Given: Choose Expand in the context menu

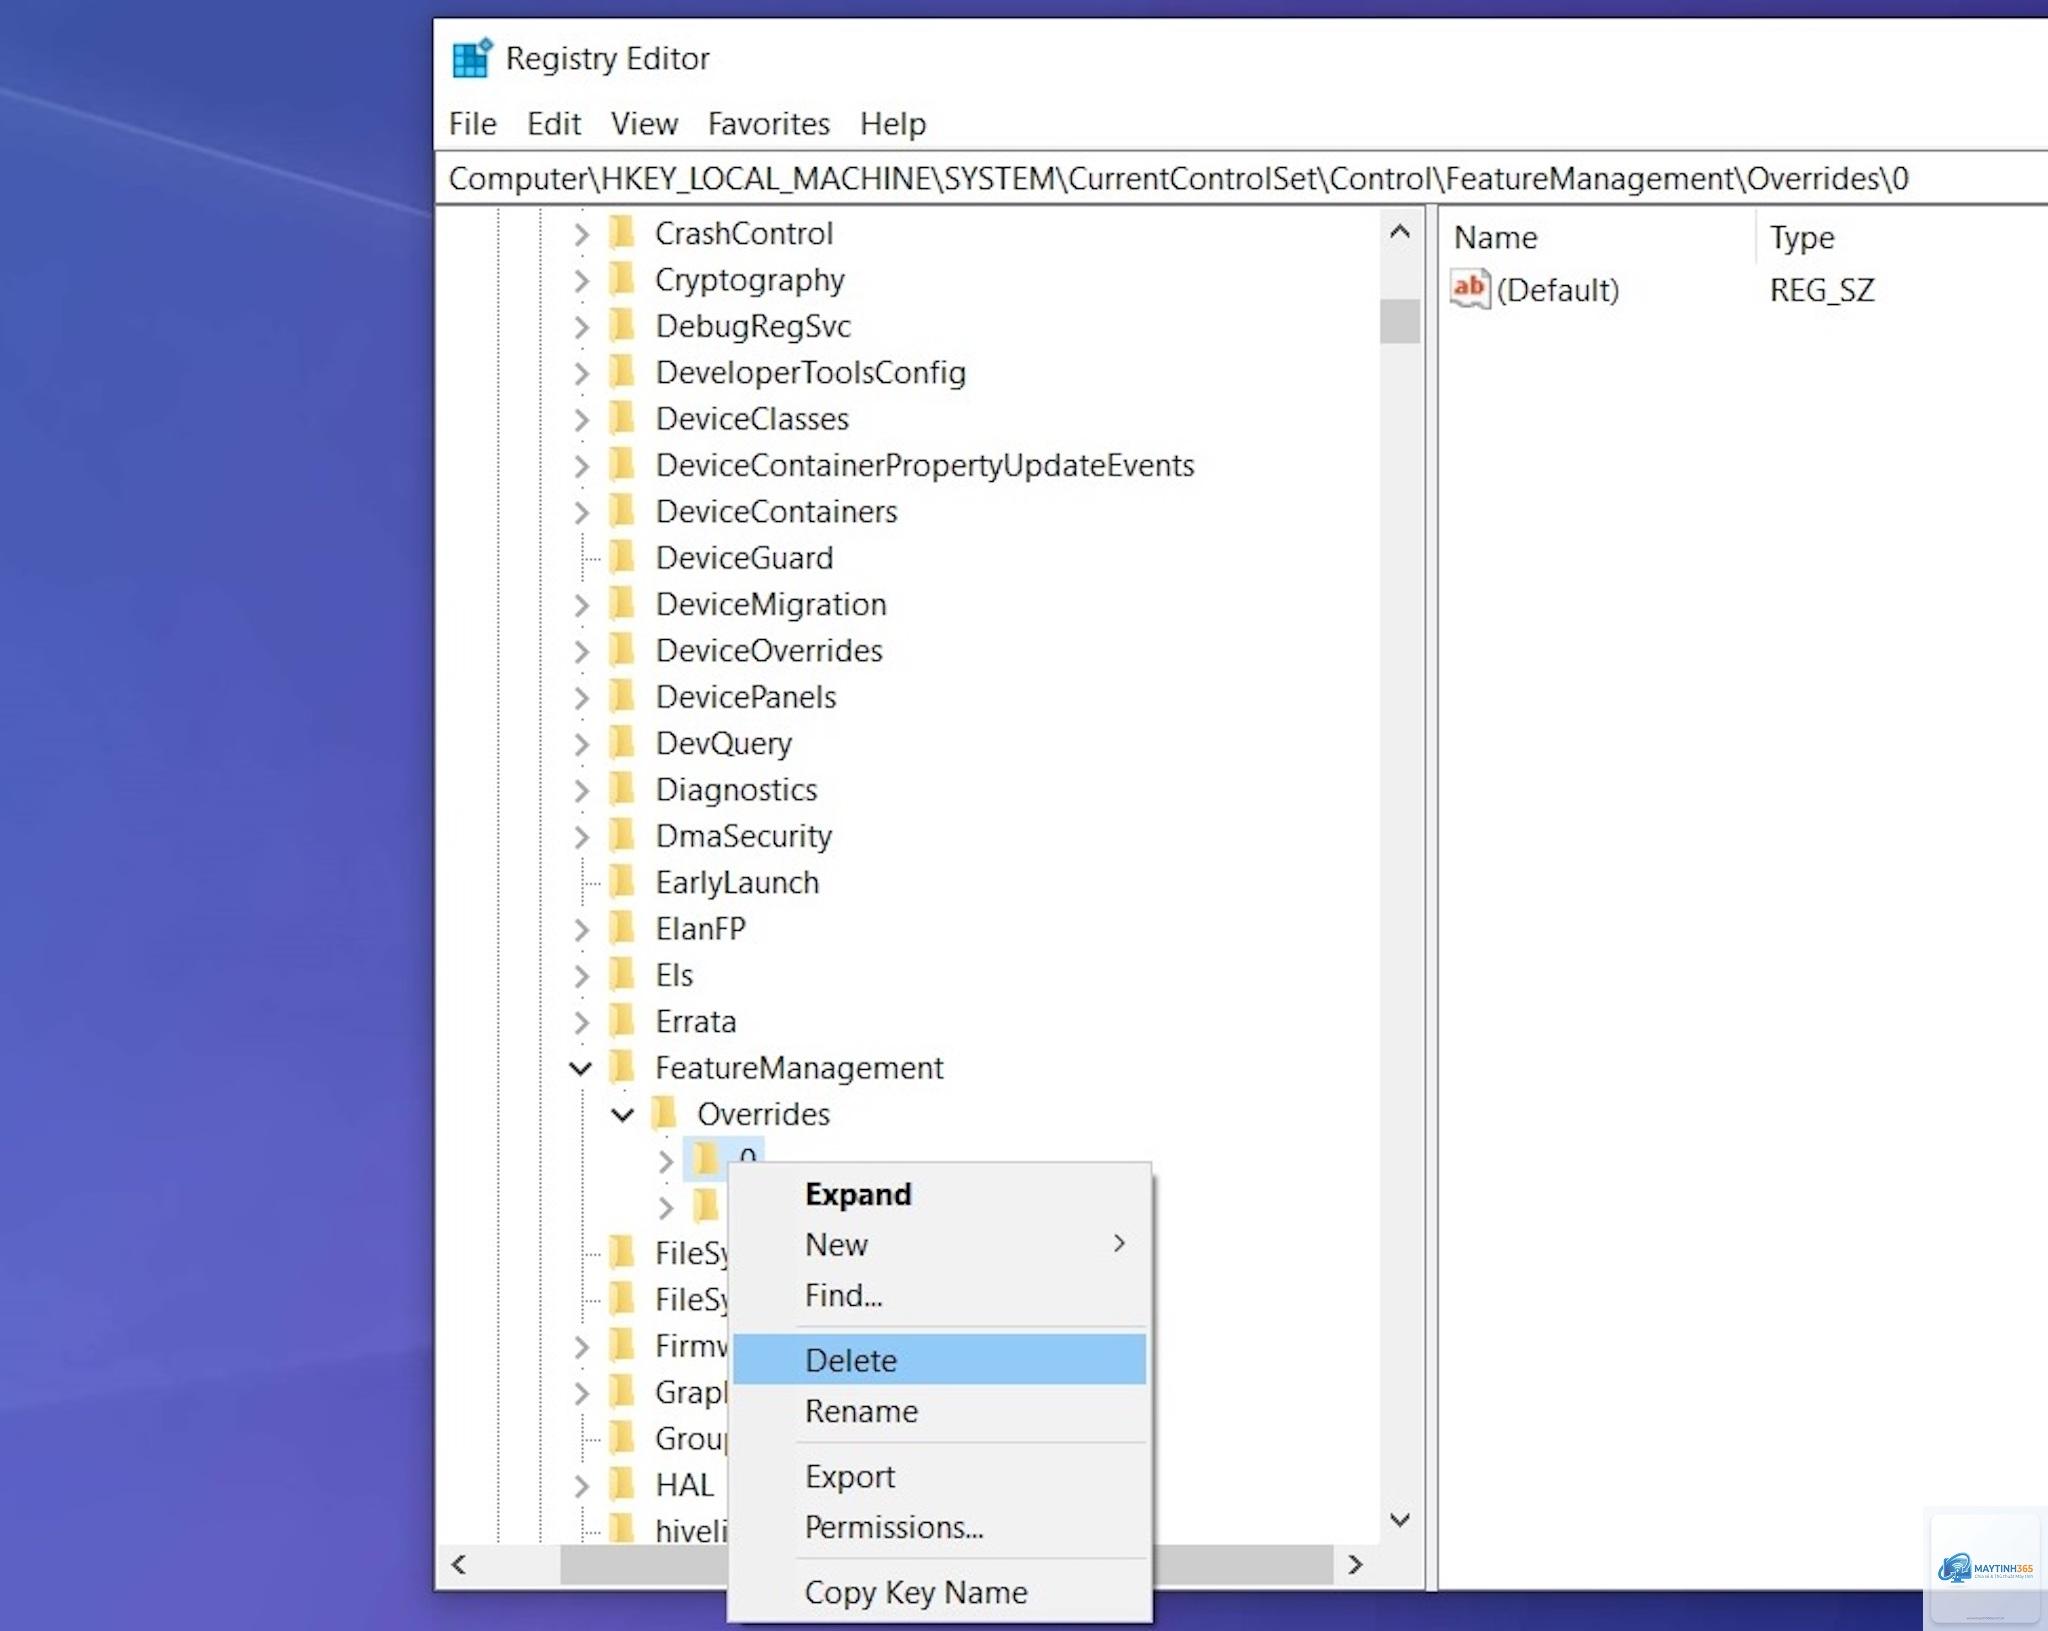Looking at the screenshot, I should point(939,1194).
